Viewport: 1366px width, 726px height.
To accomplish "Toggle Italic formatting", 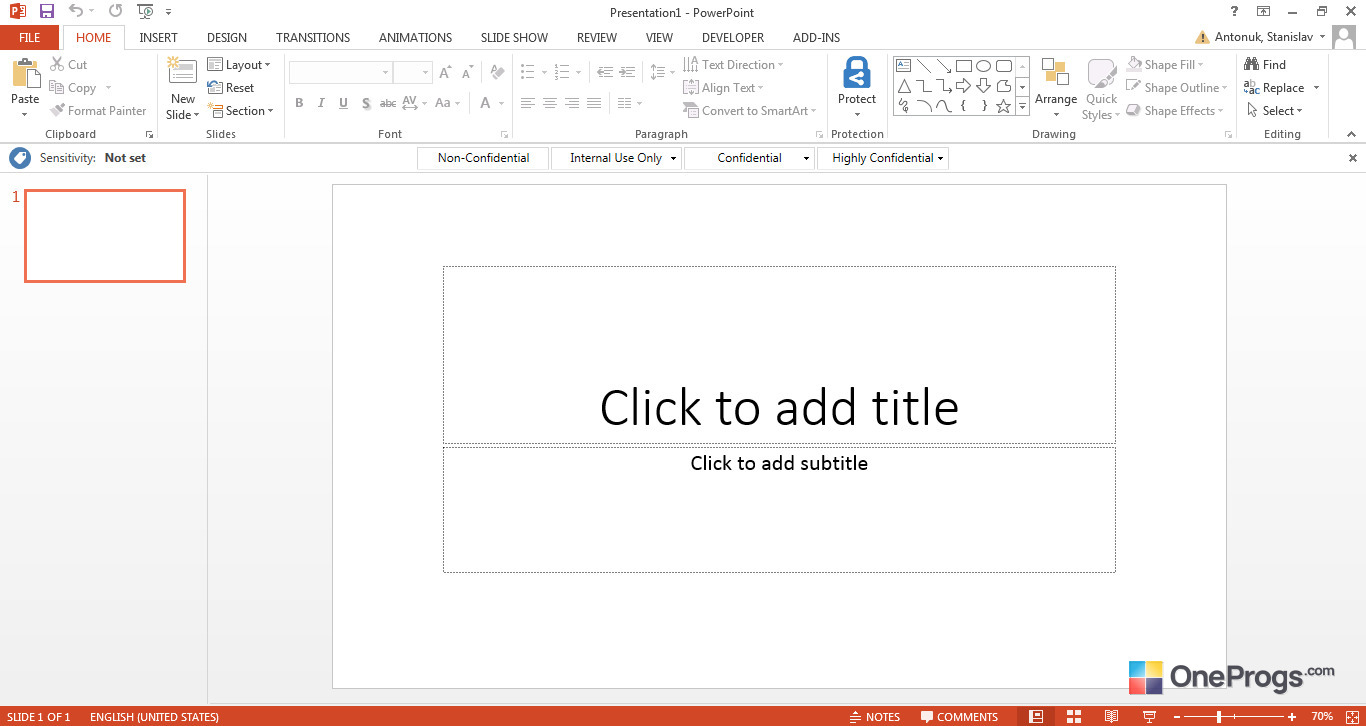I will click(x=321, y=103).
